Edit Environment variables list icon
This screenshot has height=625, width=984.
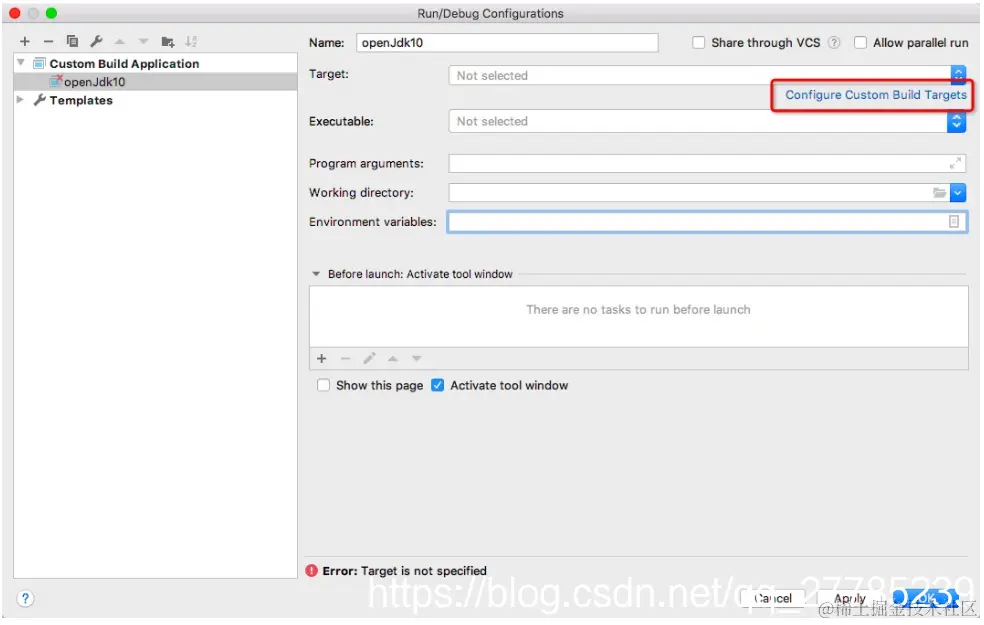coord(954,222)
